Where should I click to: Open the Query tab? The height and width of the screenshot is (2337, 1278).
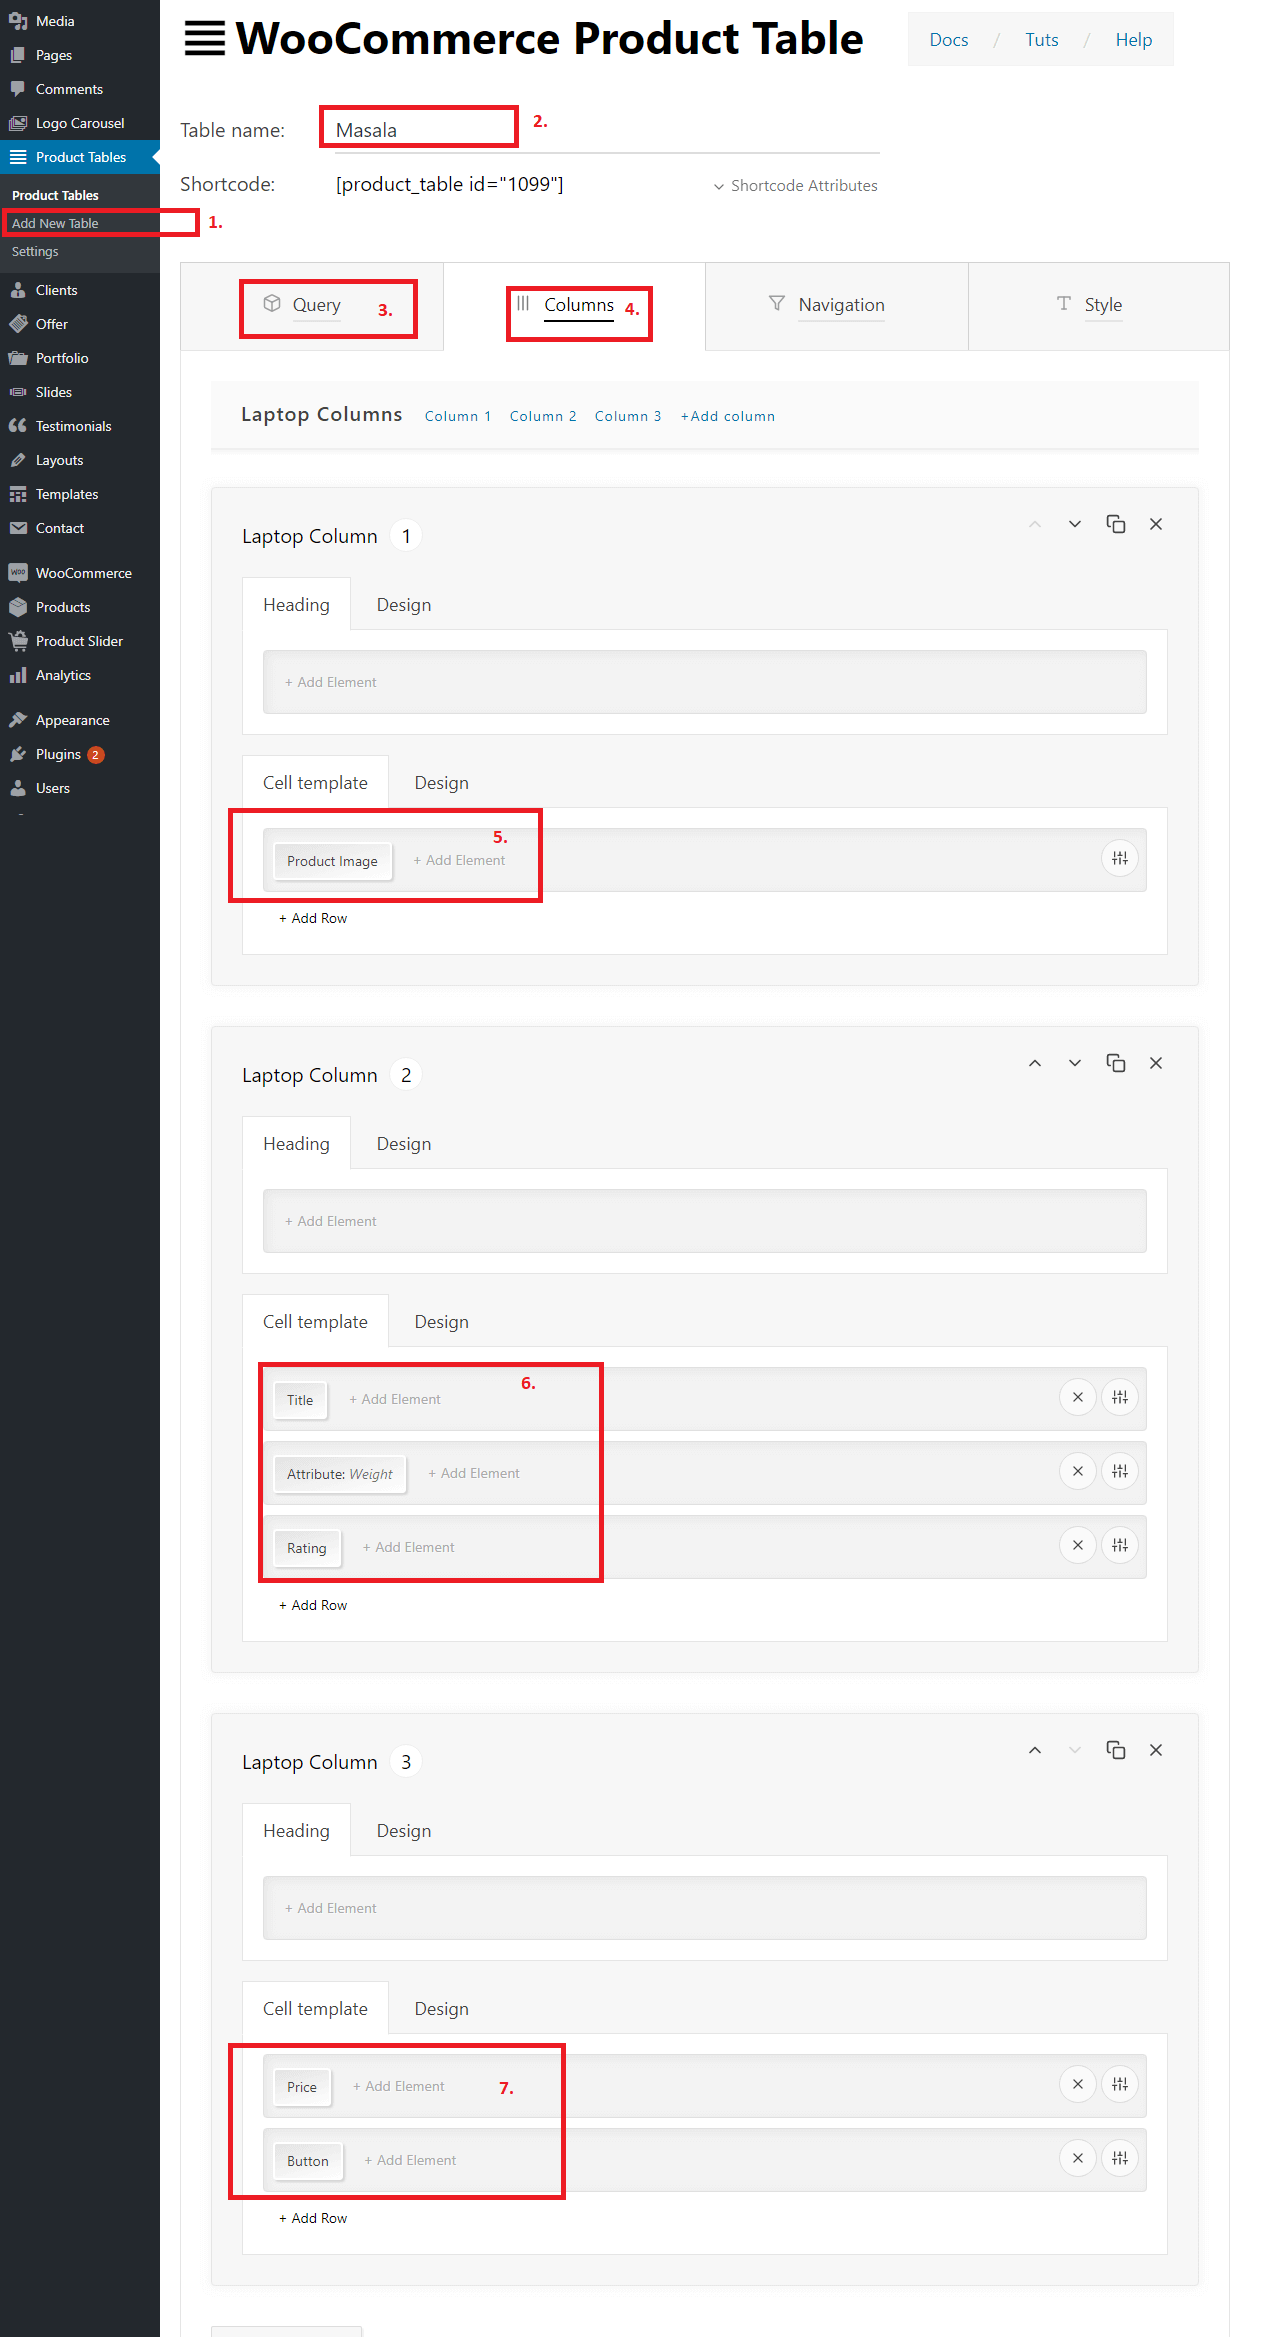[x=312, y=306]
